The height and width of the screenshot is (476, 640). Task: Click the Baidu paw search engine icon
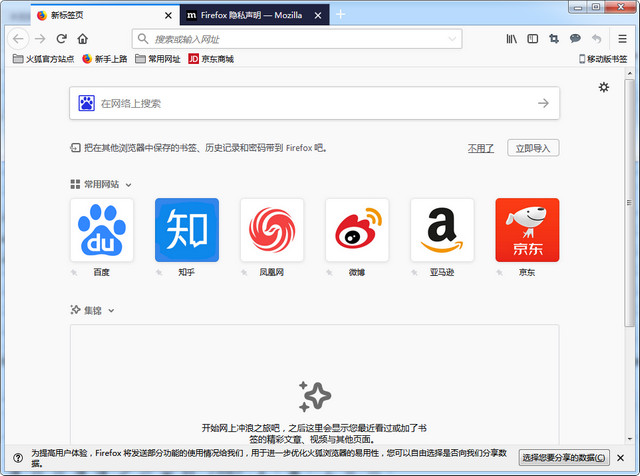click(x=87, y=103)
